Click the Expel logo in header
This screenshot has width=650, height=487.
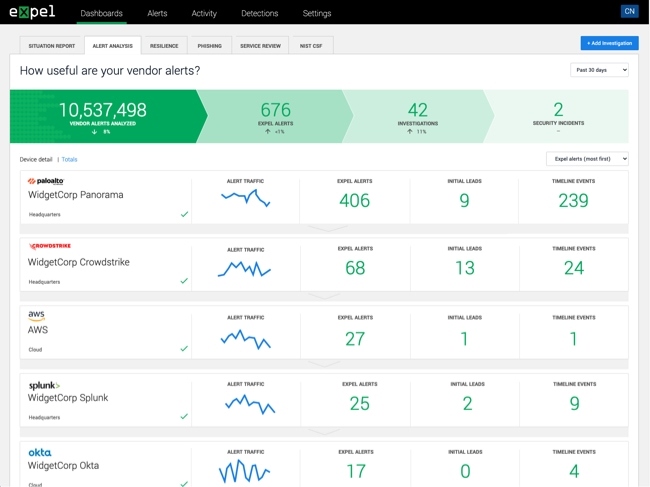32,12
